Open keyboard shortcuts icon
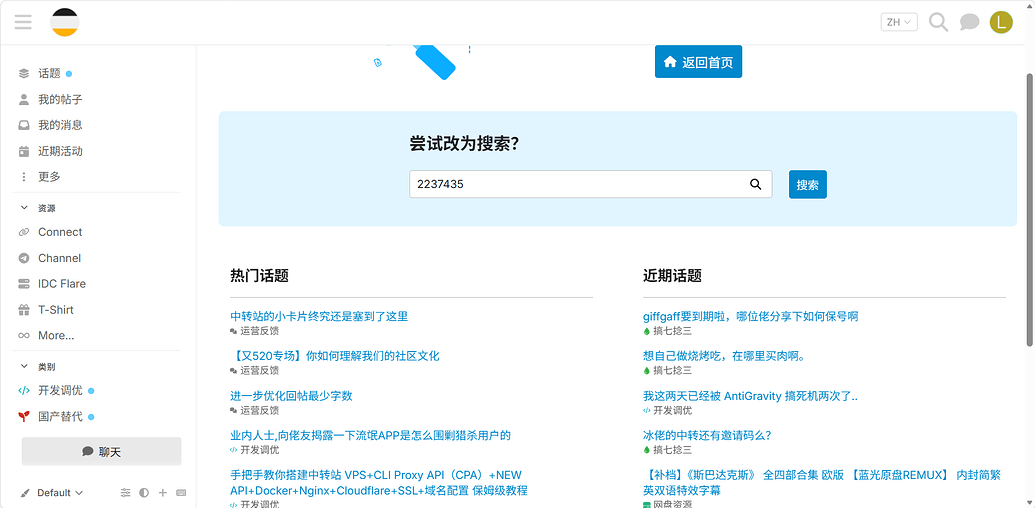The height and width of the screenshot is (508, 1035). pos(182,493)
